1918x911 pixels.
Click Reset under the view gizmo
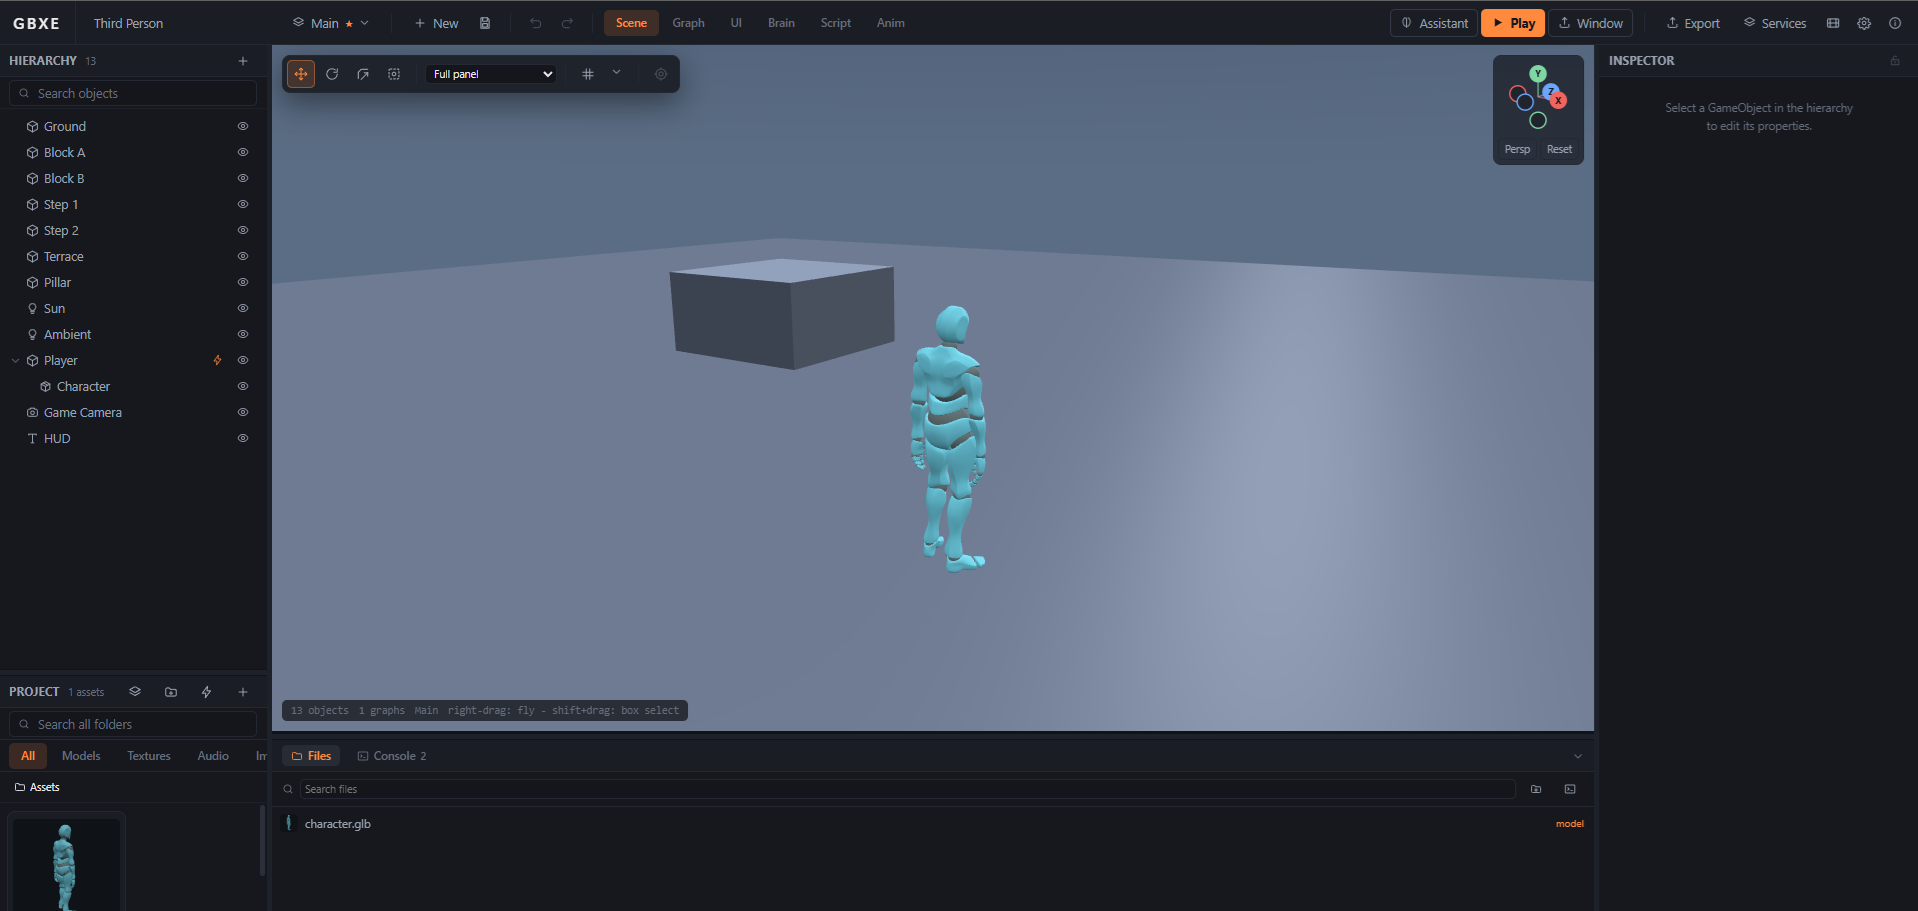(x=1559, y=149)
